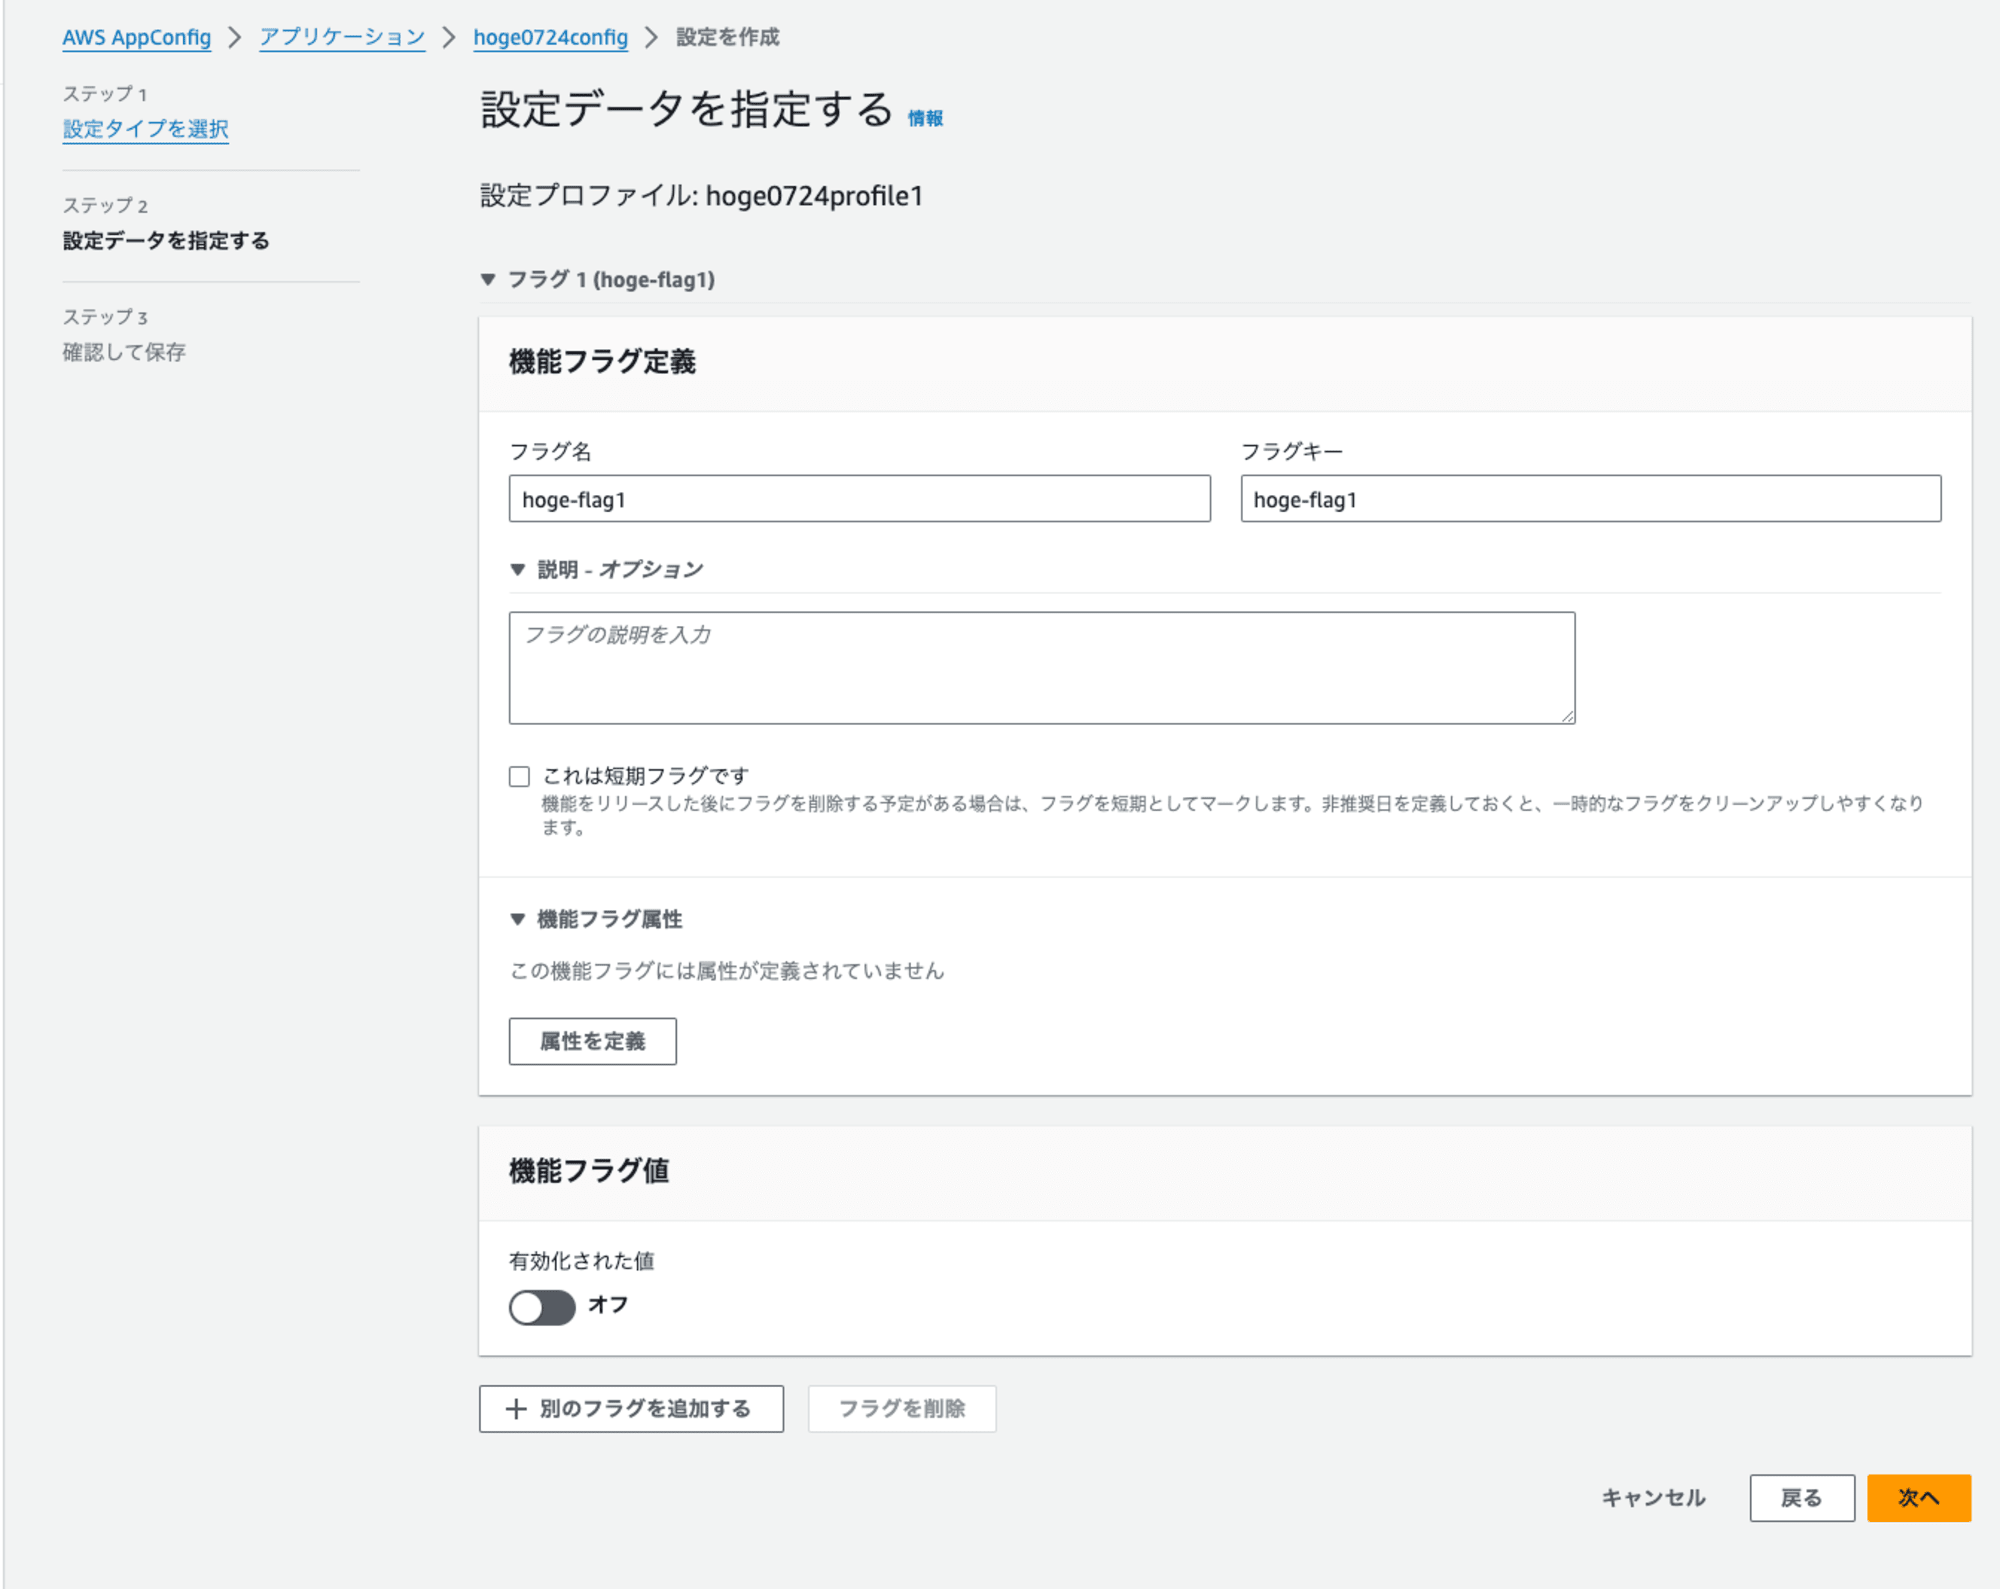2000x1589 pixels.
Task: Click the 機能フラグ定義 panel heading
Action: pos(602,362)
